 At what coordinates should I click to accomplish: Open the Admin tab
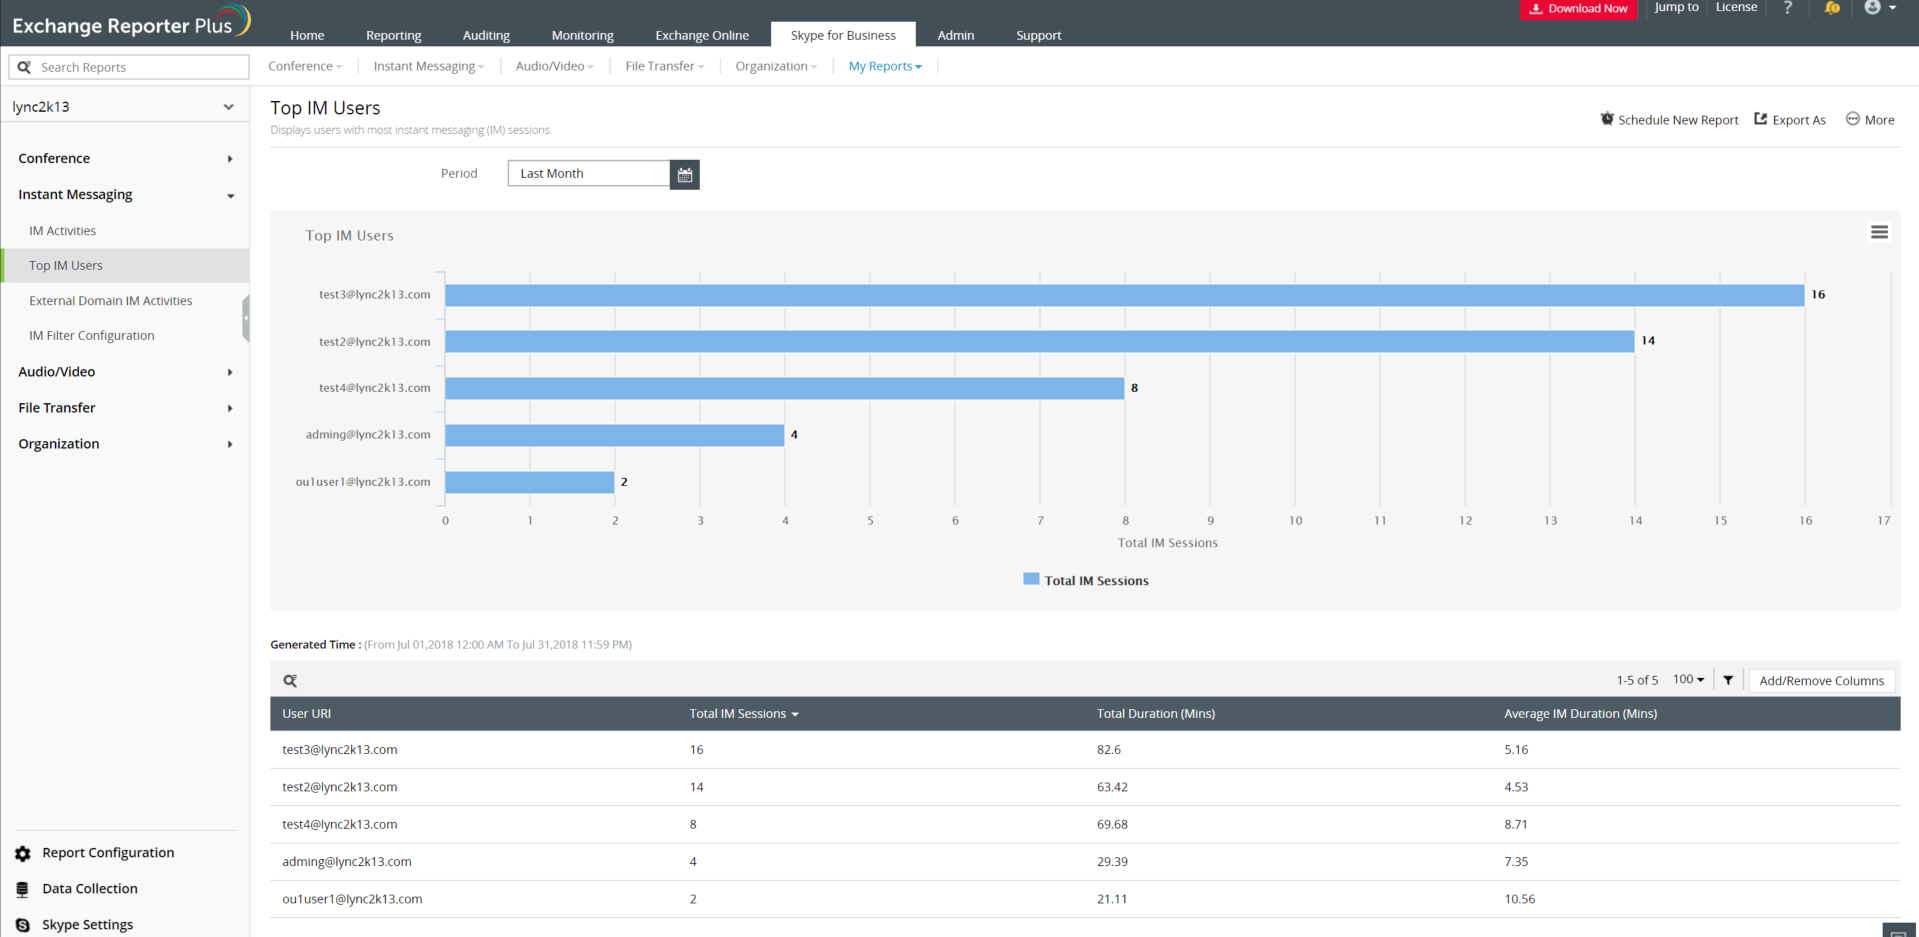[x=956, y=35]
